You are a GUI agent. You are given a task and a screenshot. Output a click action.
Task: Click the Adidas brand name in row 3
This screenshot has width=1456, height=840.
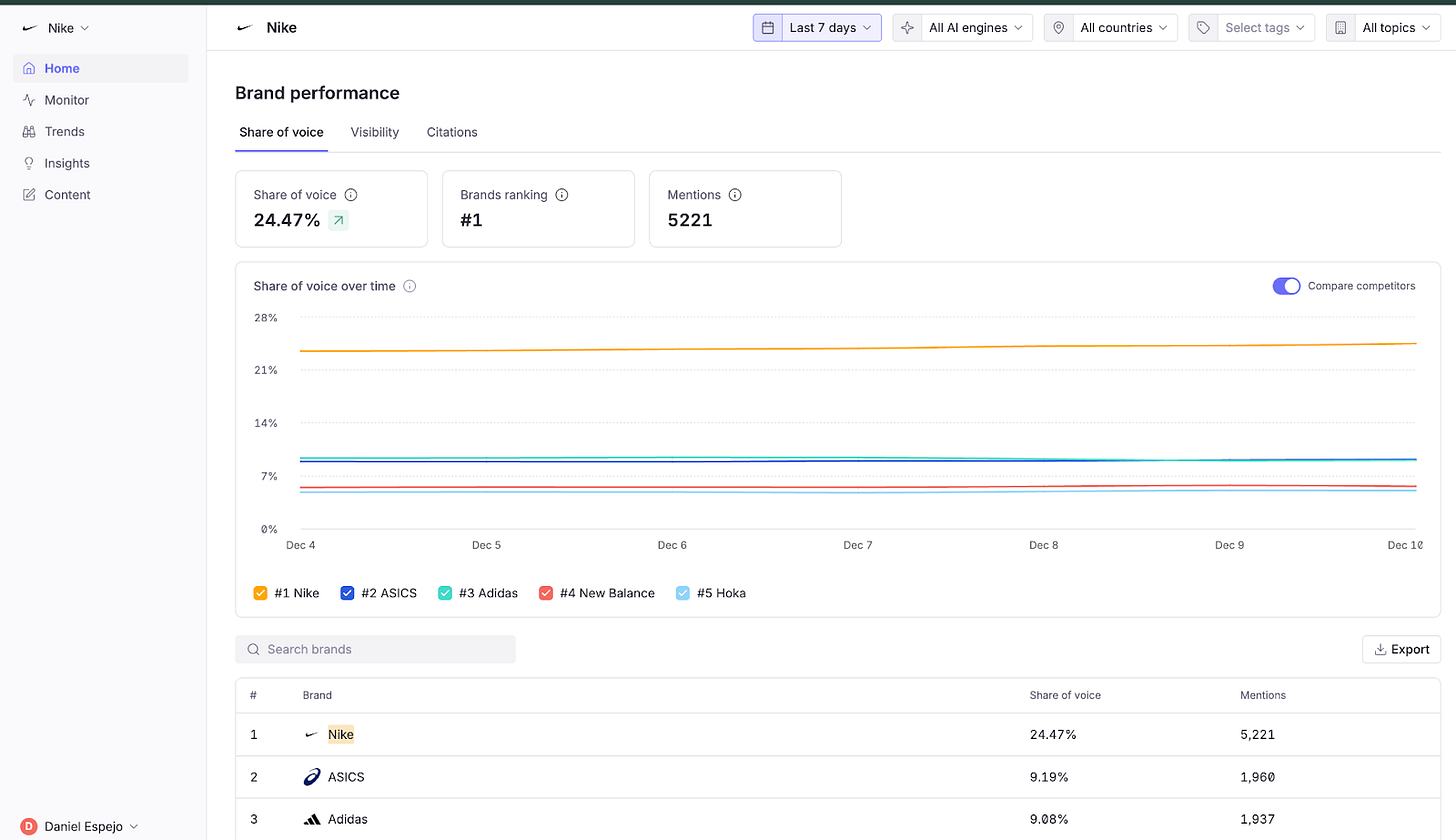coord(347,819)
